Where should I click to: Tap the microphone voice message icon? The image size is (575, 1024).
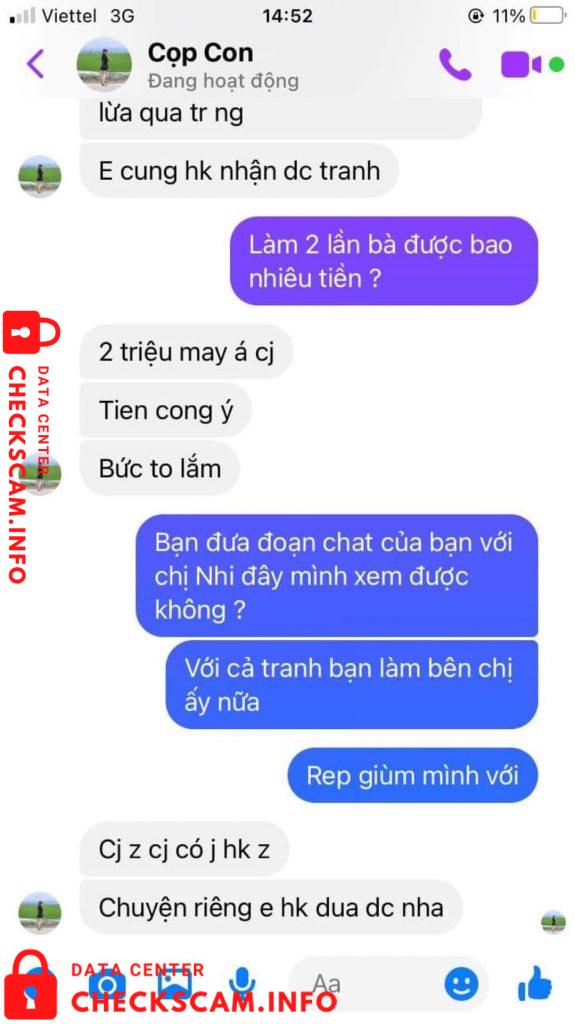(x=242, y=984)
